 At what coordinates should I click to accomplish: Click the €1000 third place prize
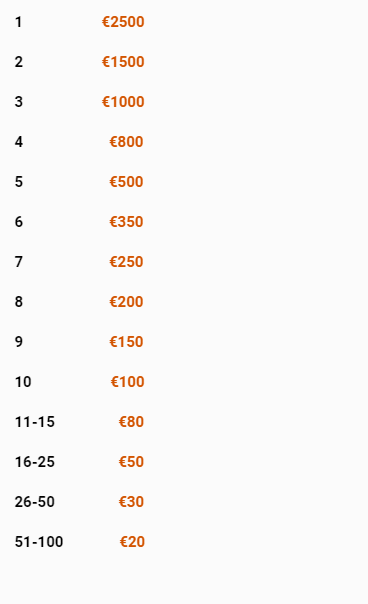pyautogui.click(x=123, y=102)
